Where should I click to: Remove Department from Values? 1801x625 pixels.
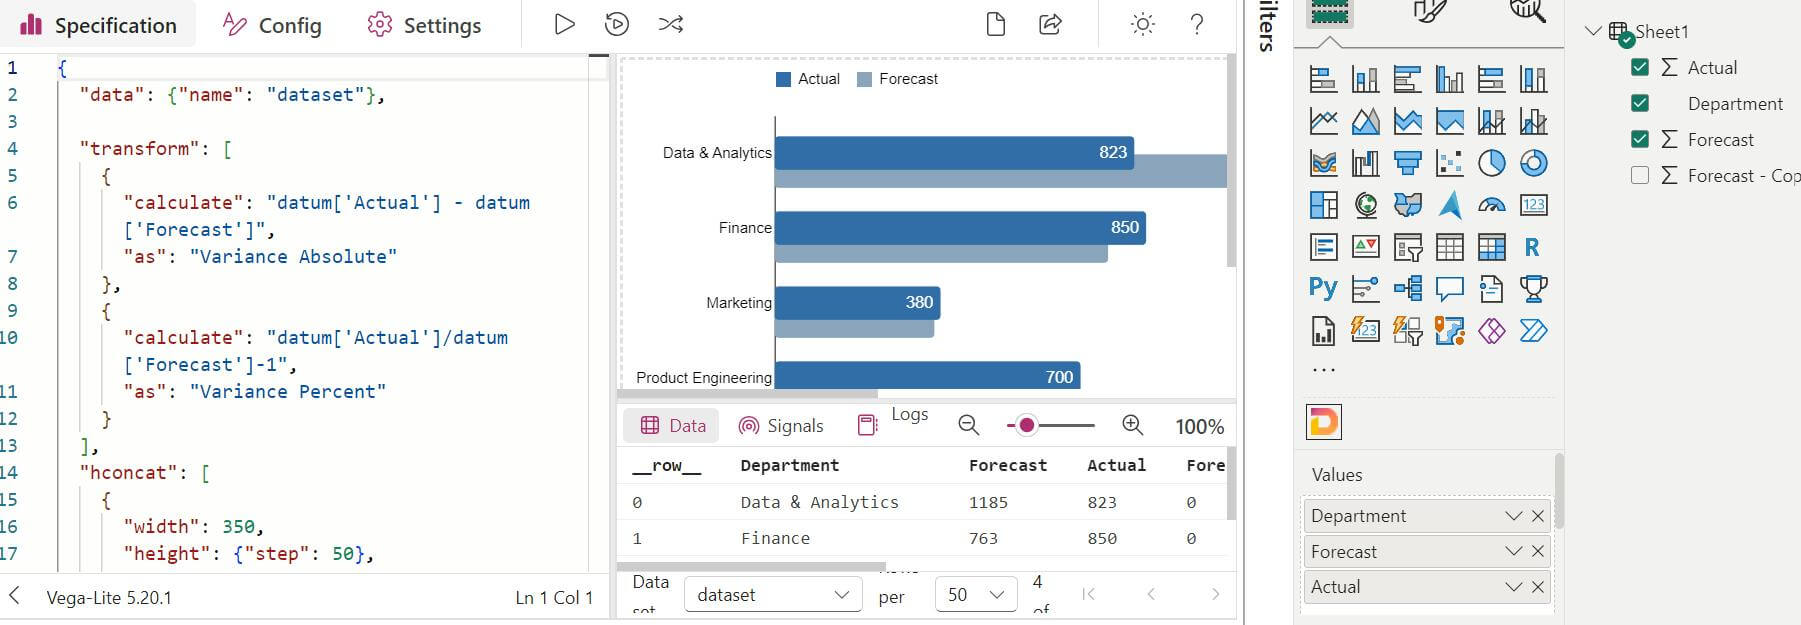1538,516
